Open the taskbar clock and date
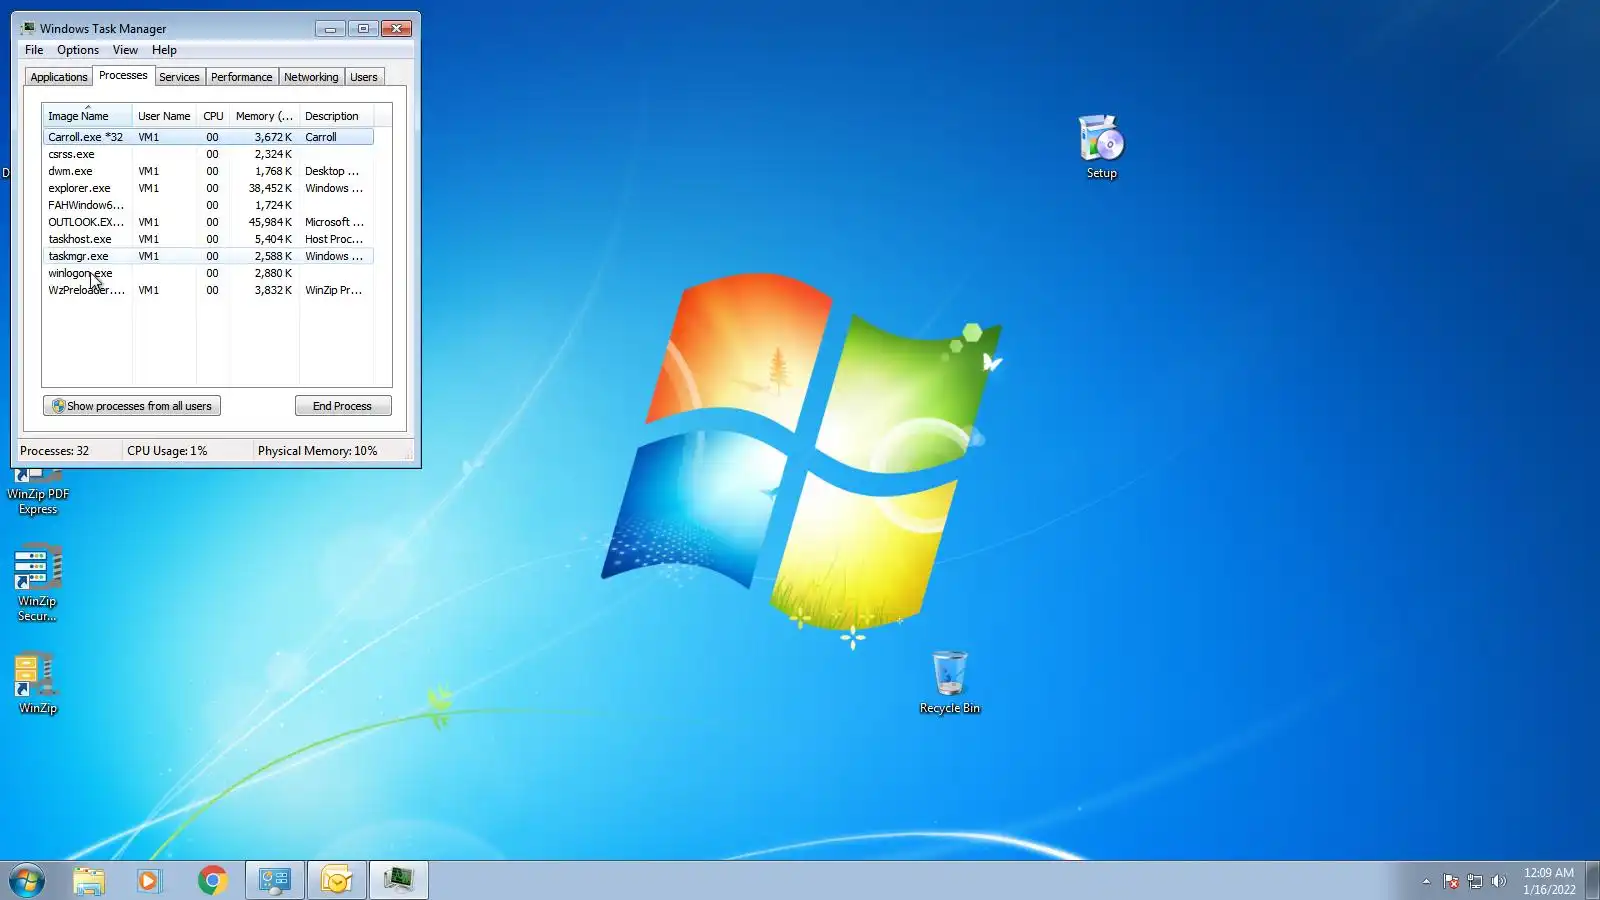Image resolution: width=1600 pixels, height=900 pixels. click(x=1549, y=881)
